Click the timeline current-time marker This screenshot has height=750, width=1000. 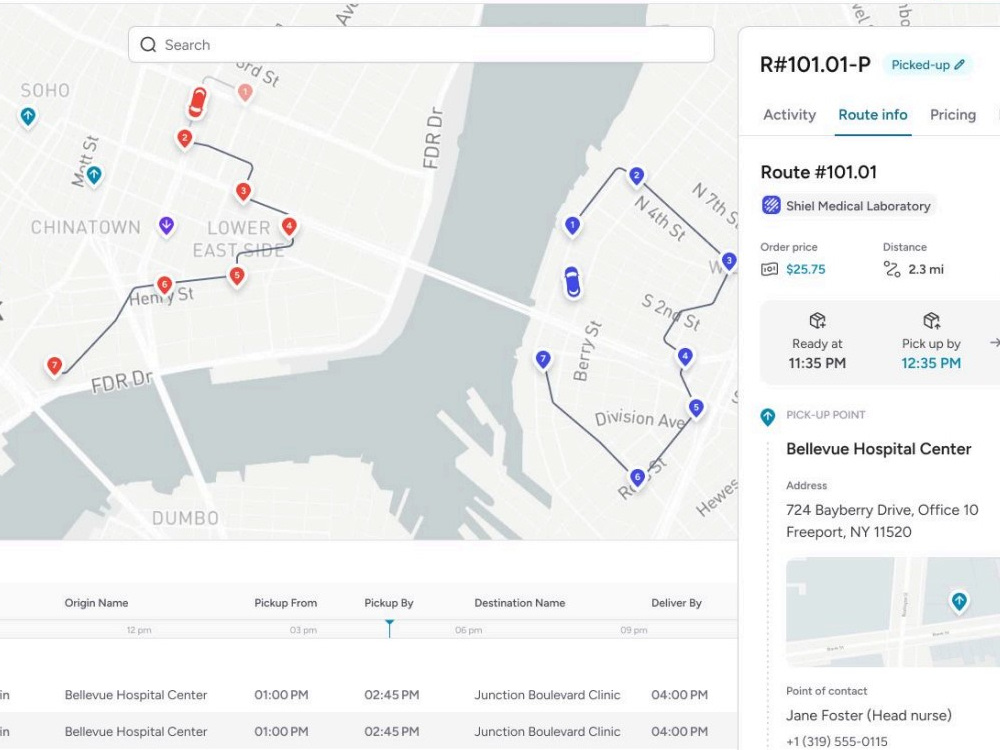389,628
